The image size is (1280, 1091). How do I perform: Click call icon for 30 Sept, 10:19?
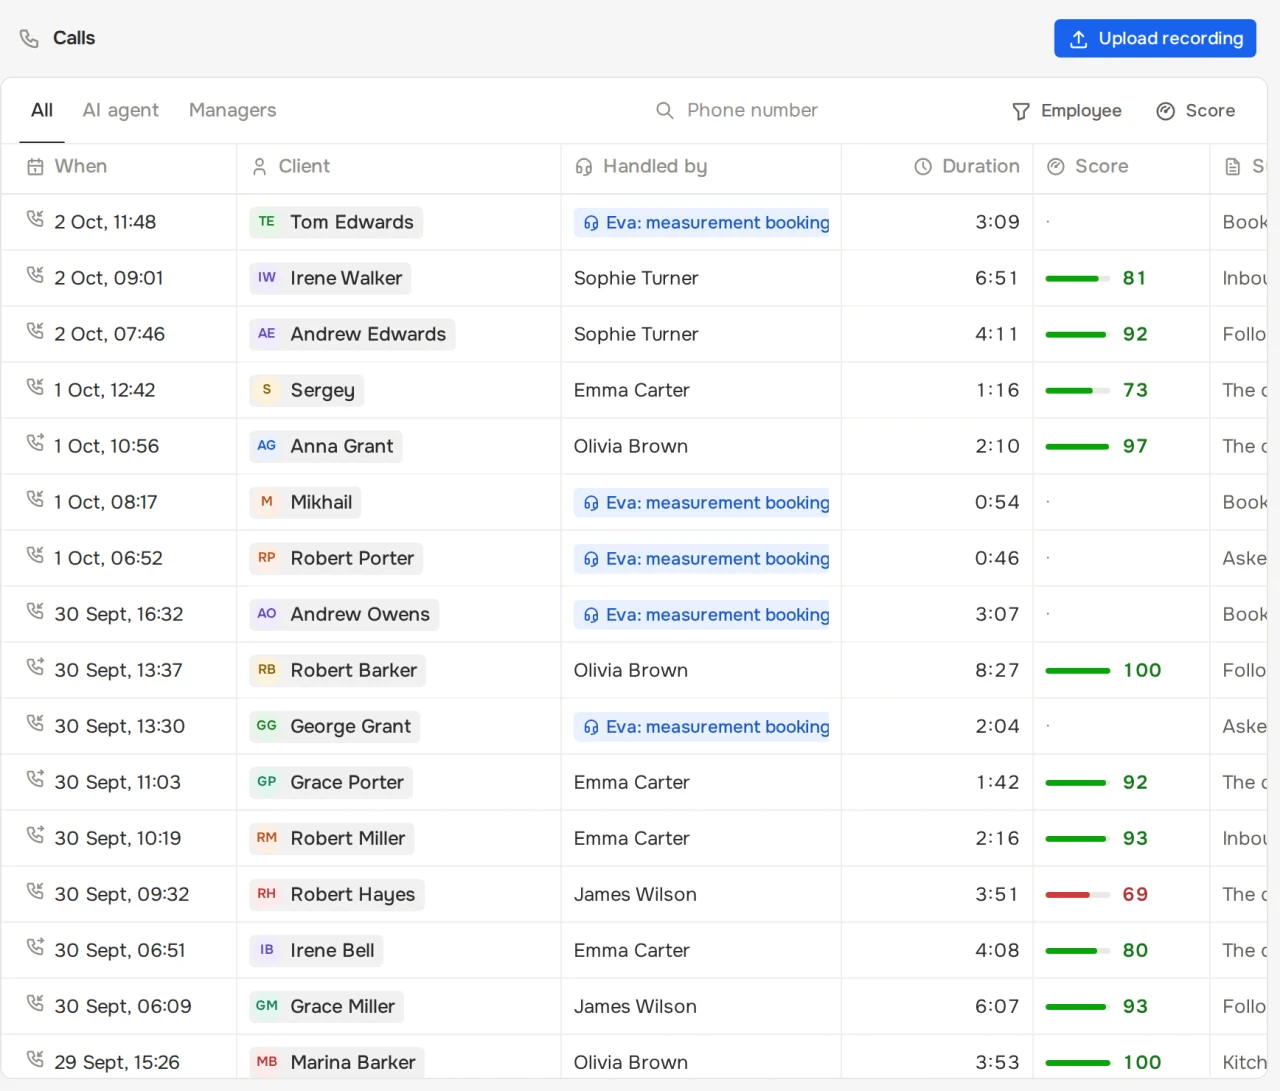pyautogui.click(x=35, y=834)
